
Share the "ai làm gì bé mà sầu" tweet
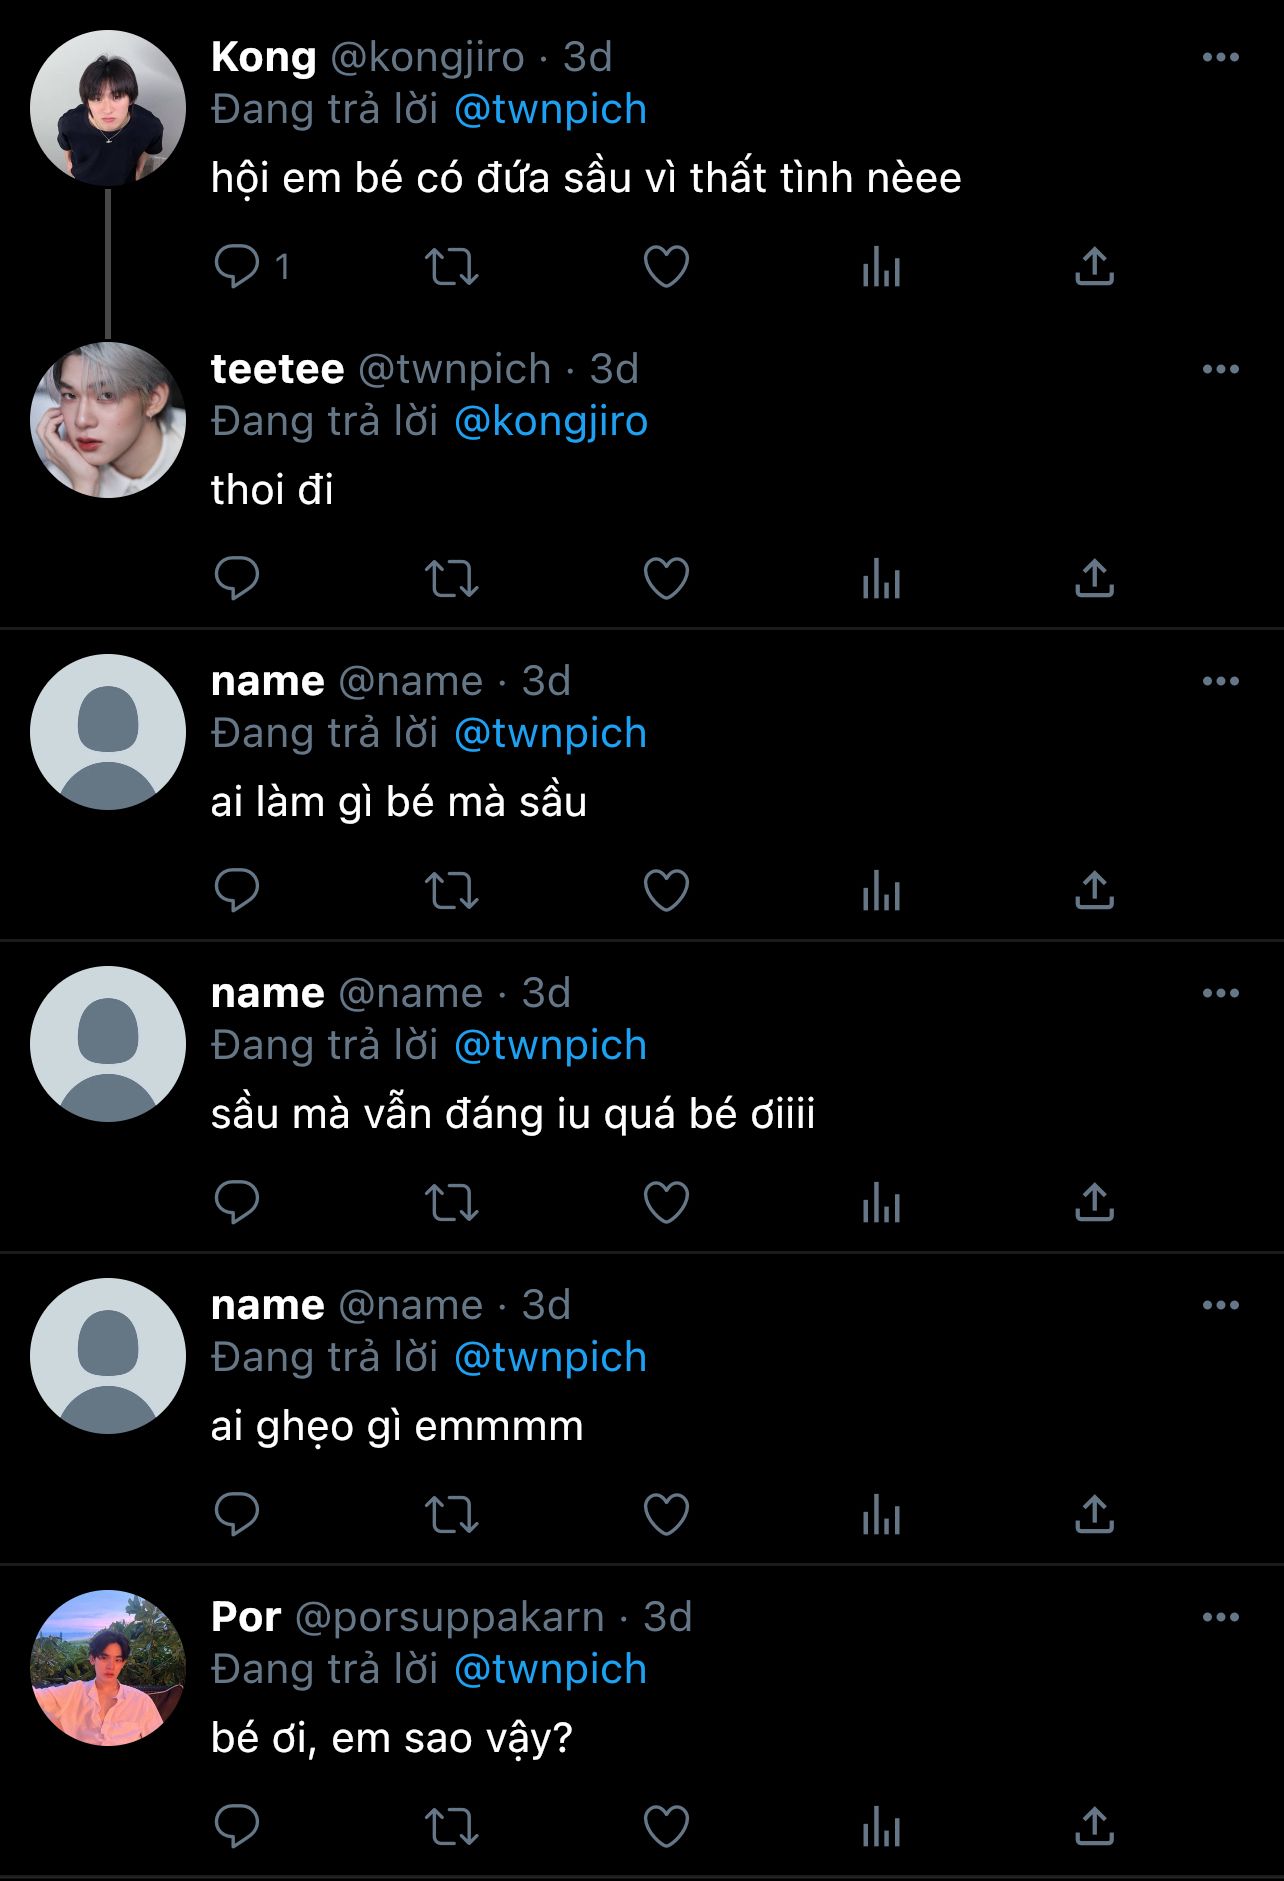click(x=1095, y=891)
